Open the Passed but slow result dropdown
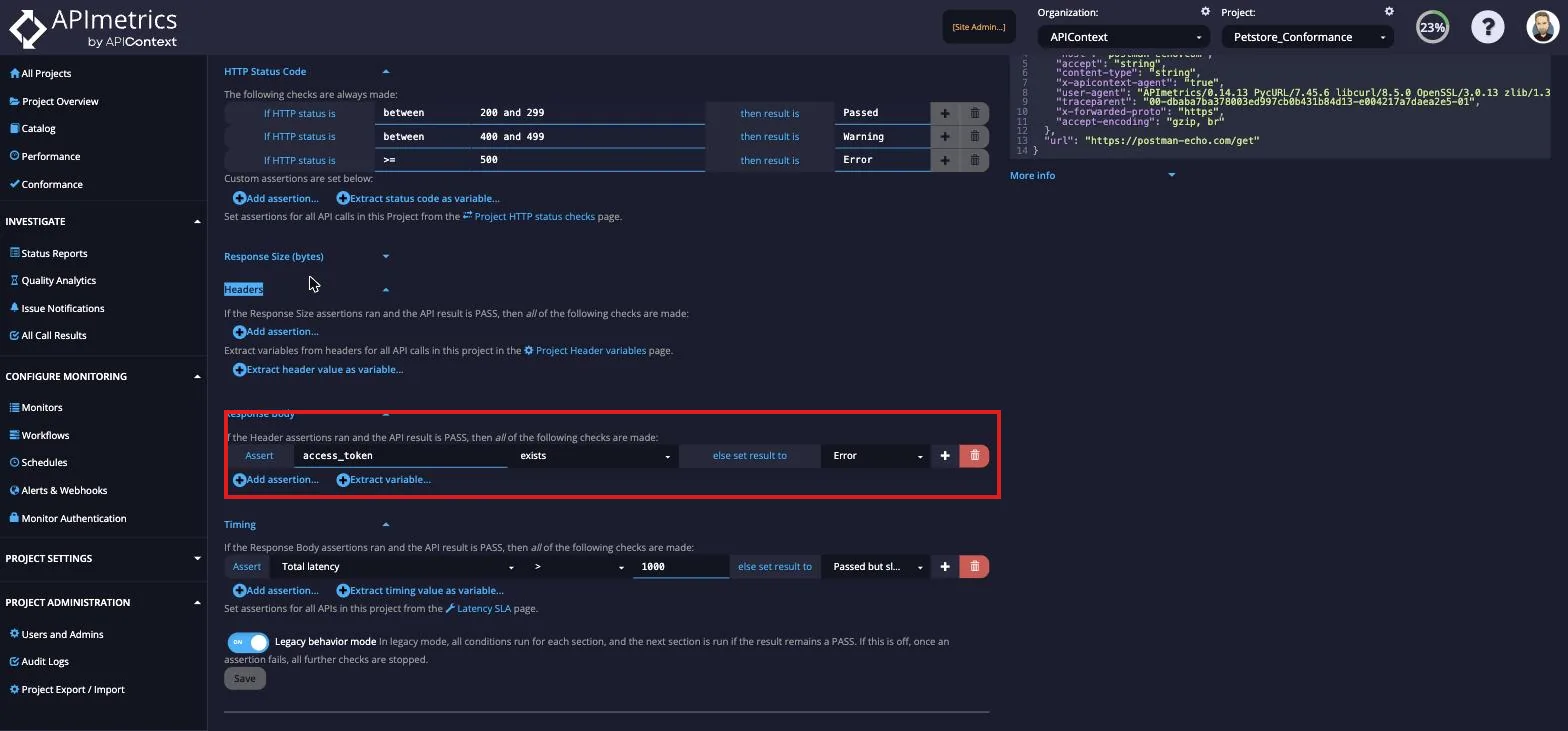The image size is (1568, 731). 877,567
